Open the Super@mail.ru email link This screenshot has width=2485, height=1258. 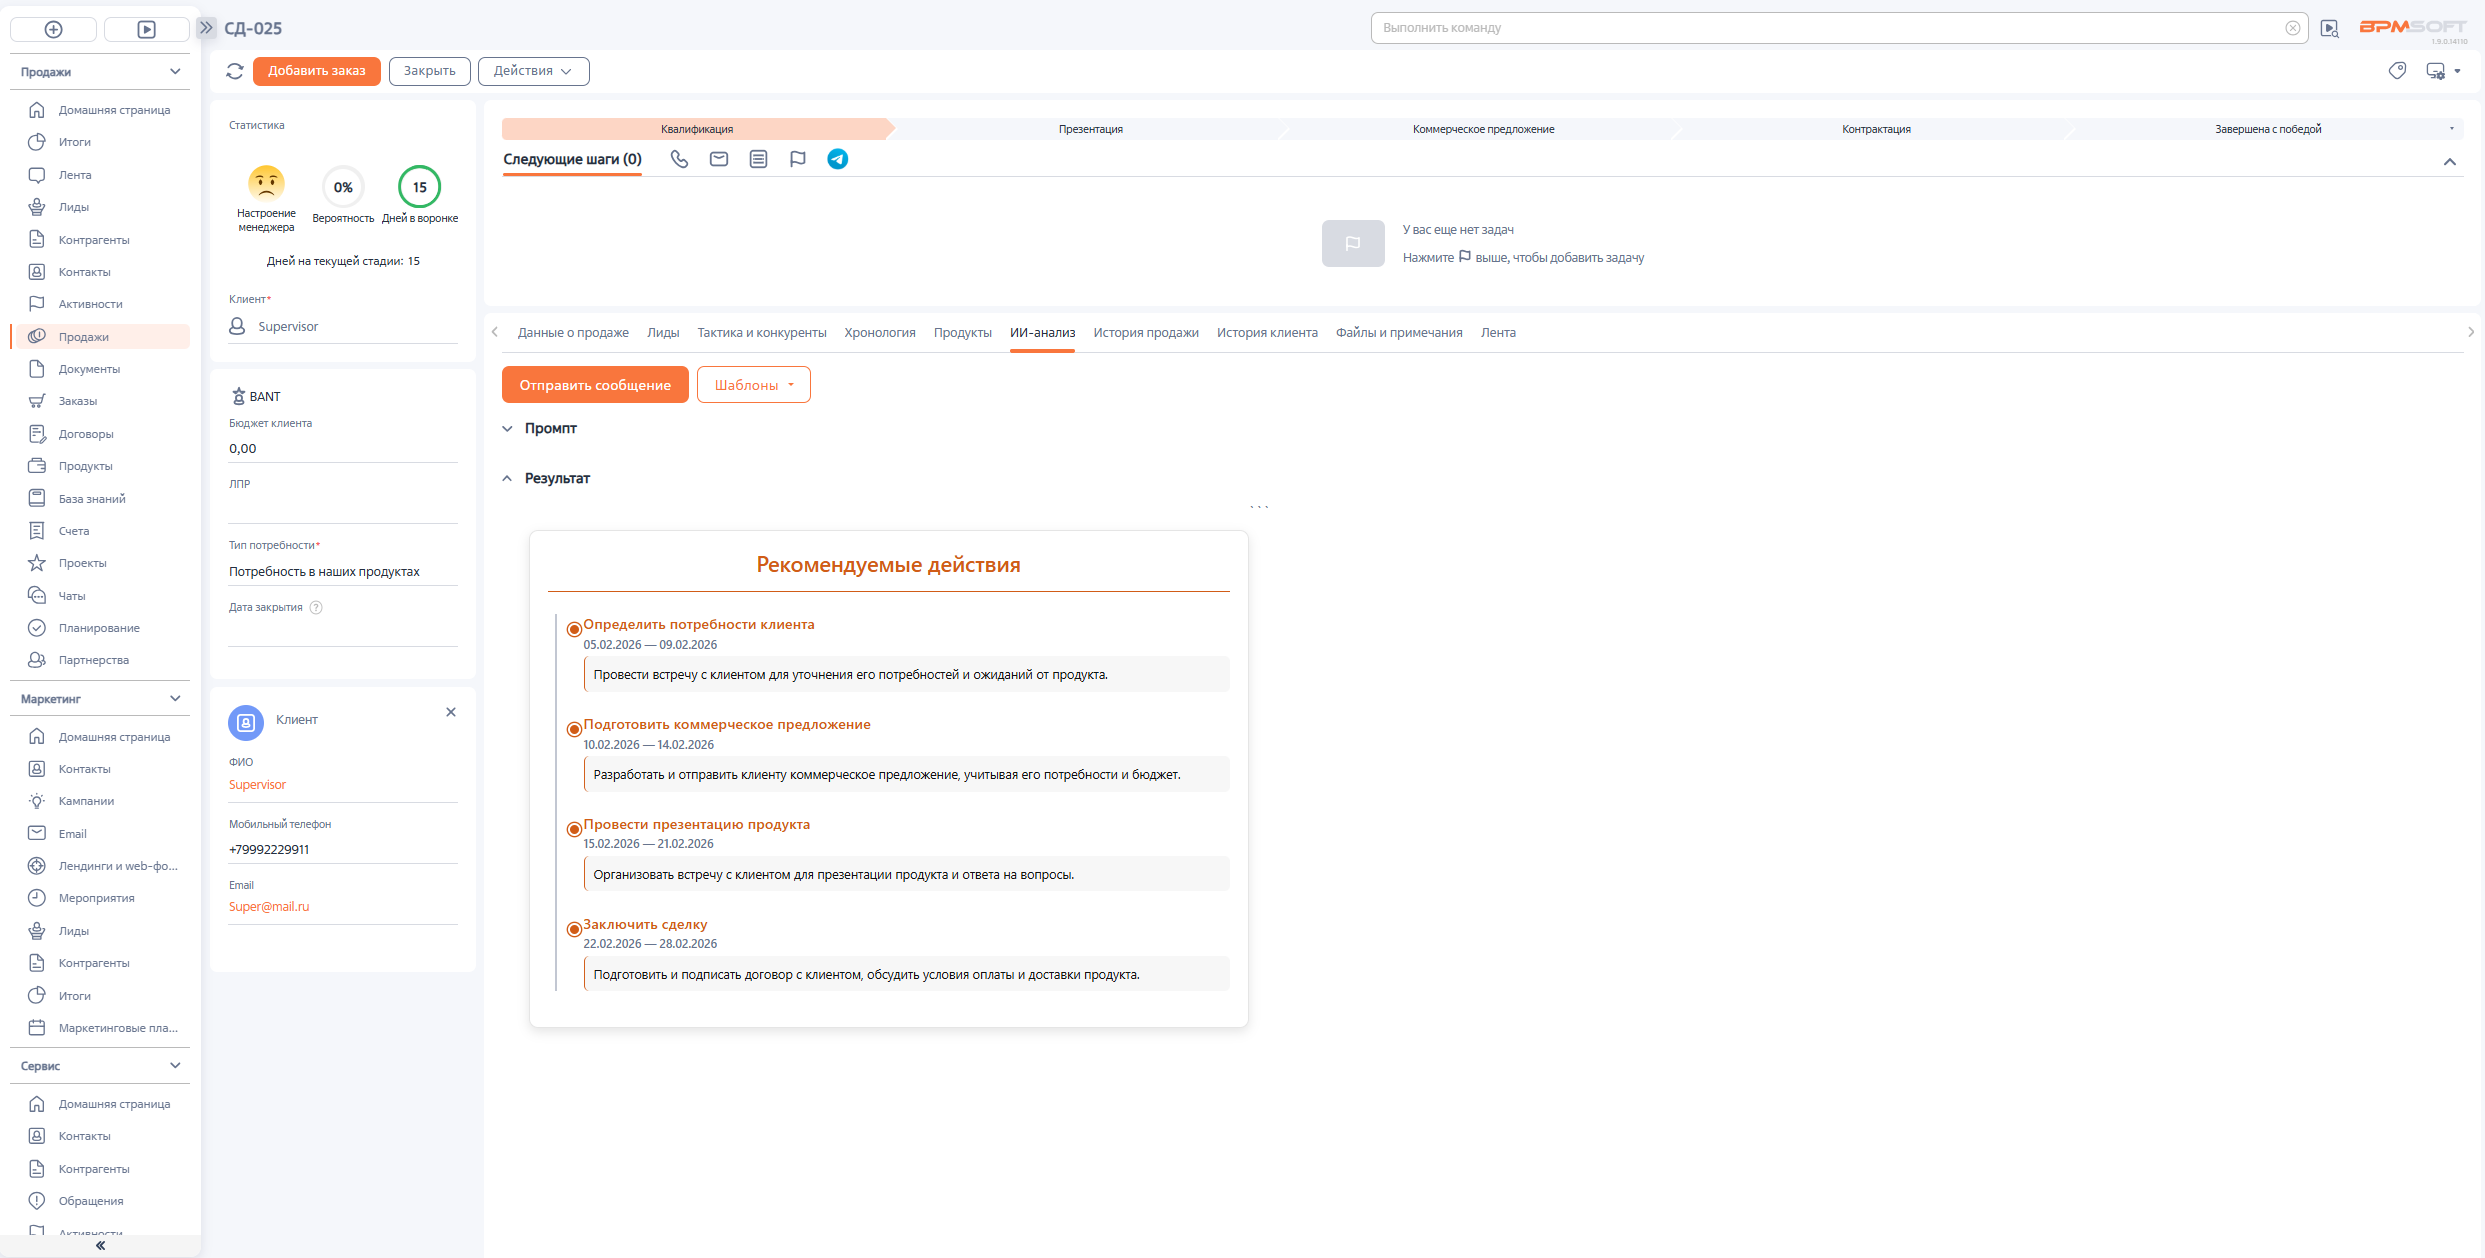269,907
